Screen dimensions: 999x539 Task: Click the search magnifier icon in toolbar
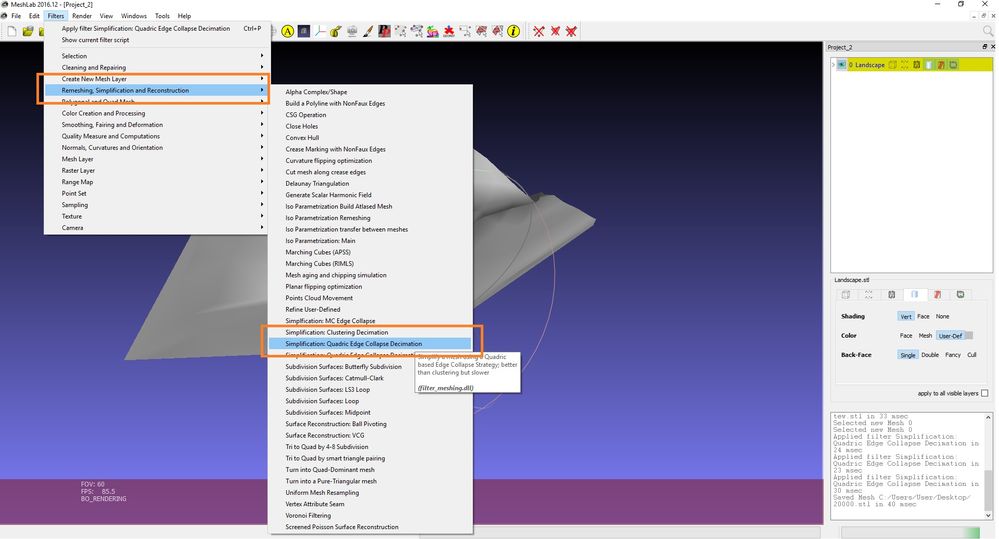coord(988,31)
